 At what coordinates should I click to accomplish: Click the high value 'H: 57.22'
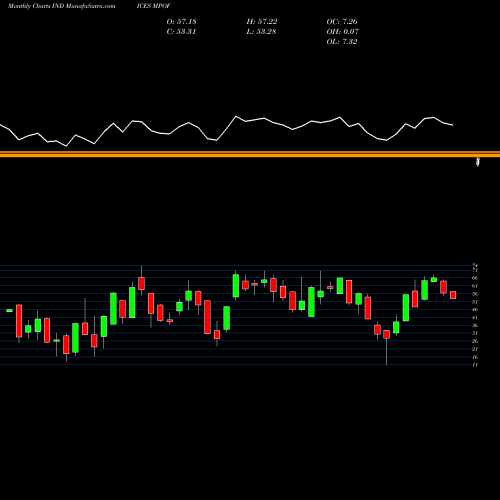click(262, 21)
